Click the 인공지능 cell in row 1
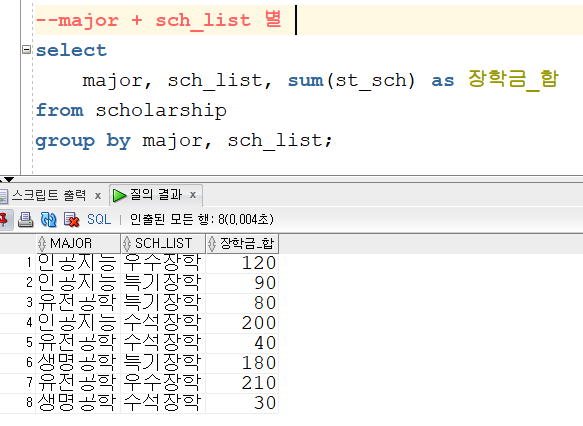The width and height of the screenshot is (583, 426). point(77,263)
